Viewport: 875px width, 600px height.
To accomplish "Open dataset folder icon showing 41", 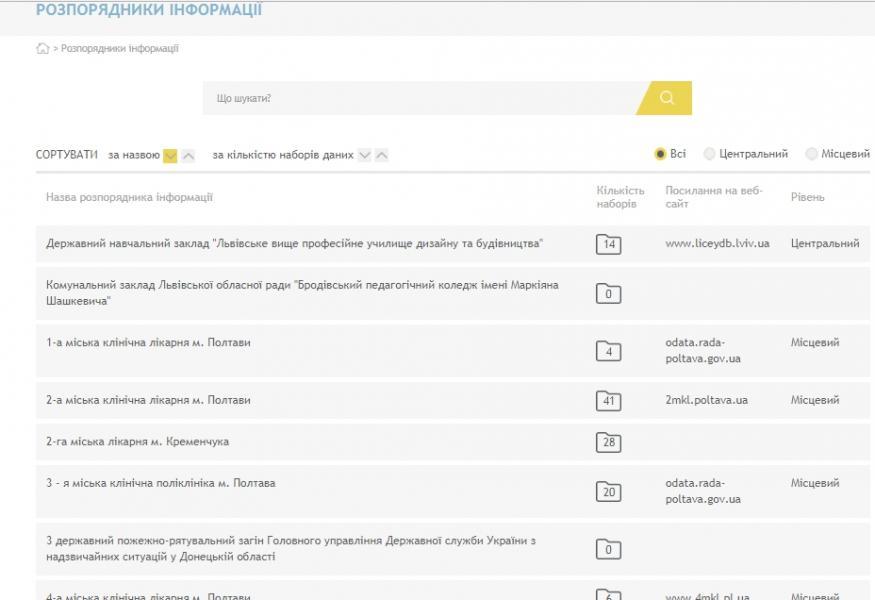I will (x=608, y=401).
